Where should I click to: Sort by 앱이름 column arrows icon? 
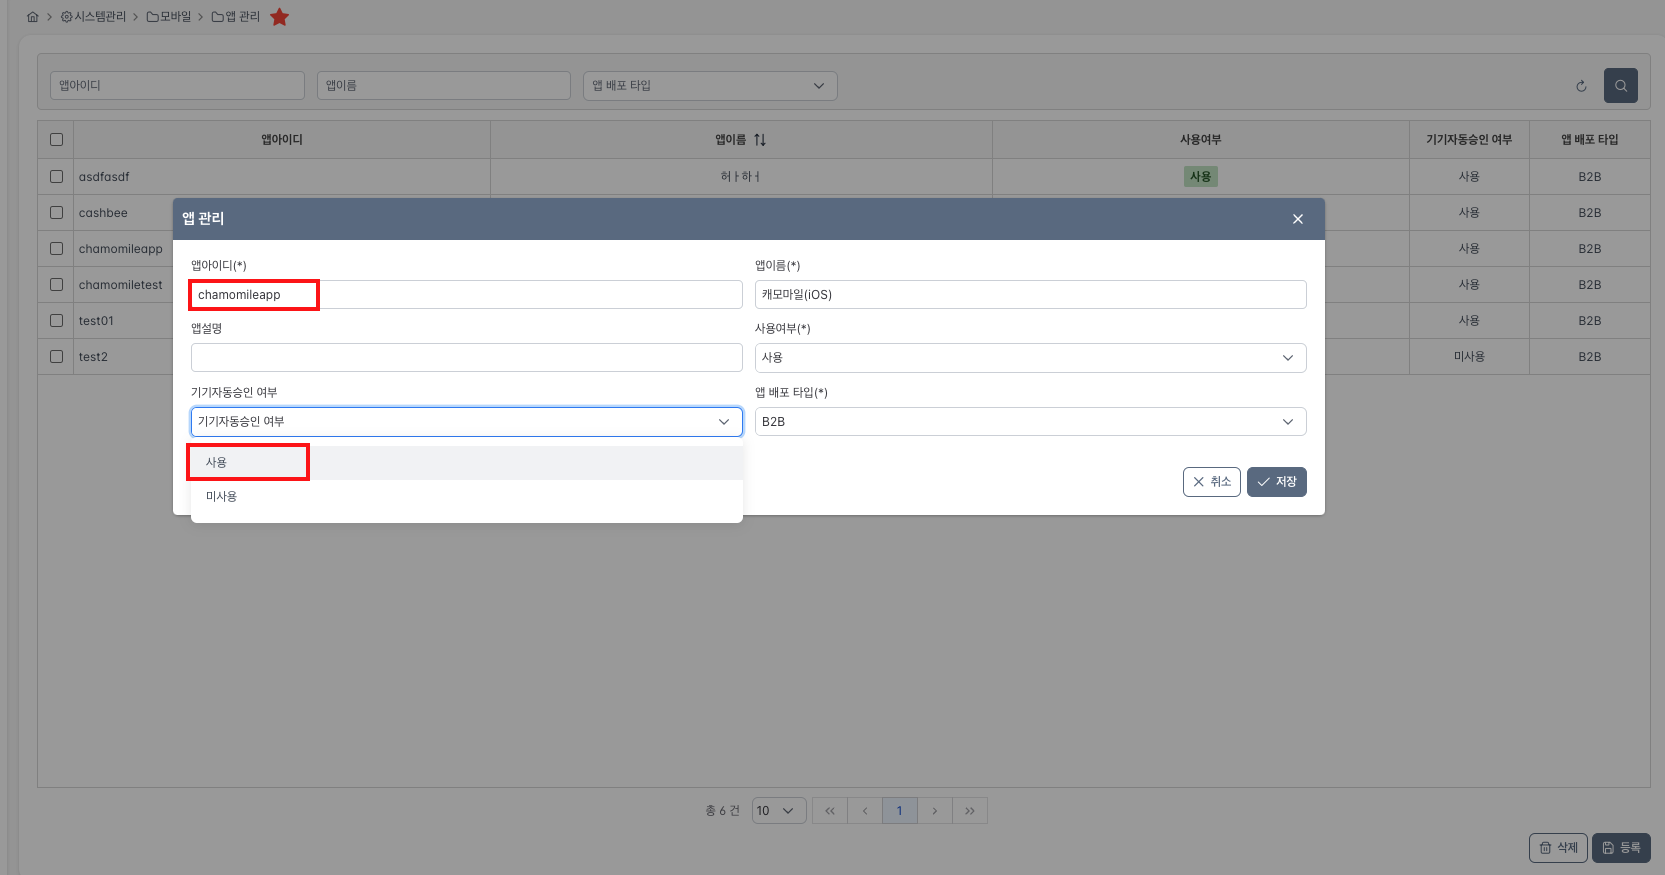point(760,140)
